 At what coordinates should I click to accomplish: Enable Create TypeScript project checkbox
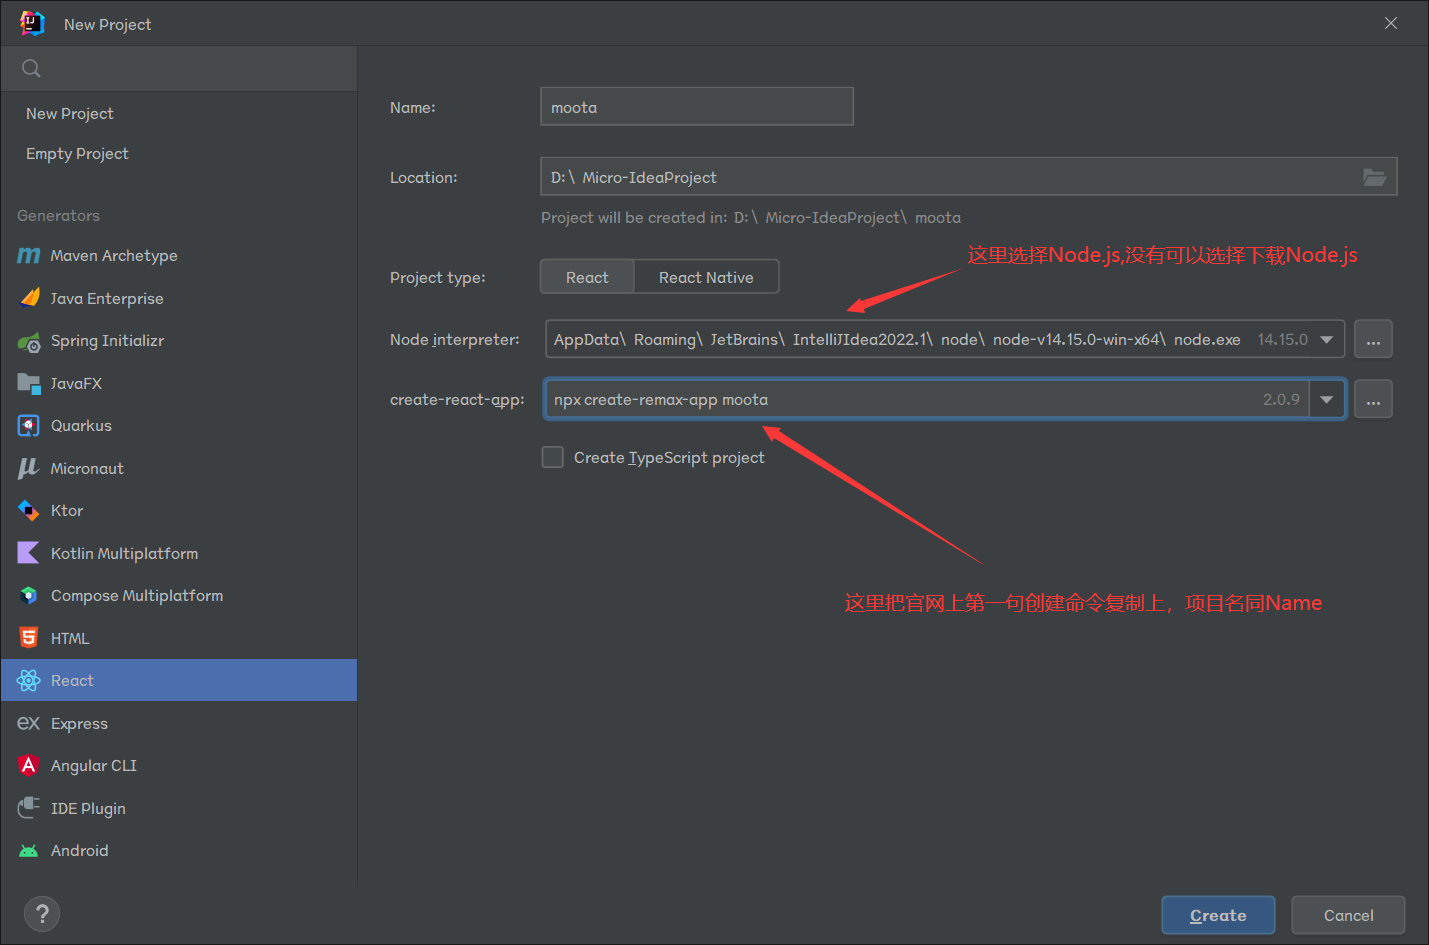(552, 457)
